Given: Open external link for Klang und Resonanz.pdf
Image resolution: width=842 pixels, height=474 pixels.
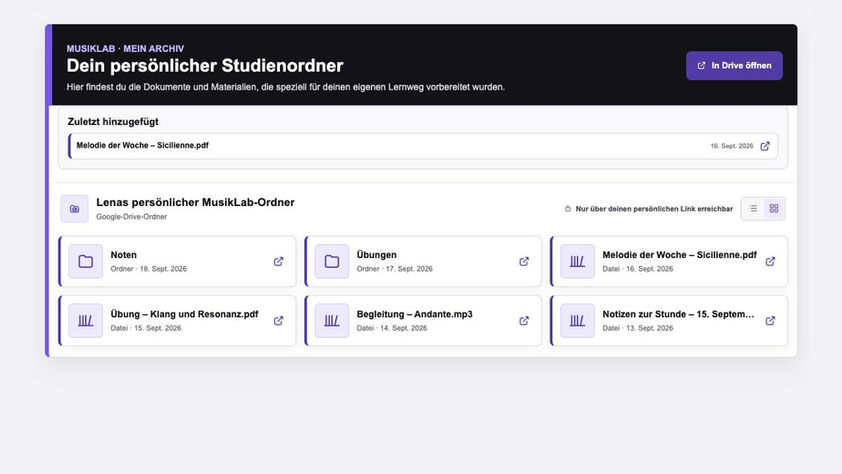Looking at the screenshot, I should [x=278, y=320].
